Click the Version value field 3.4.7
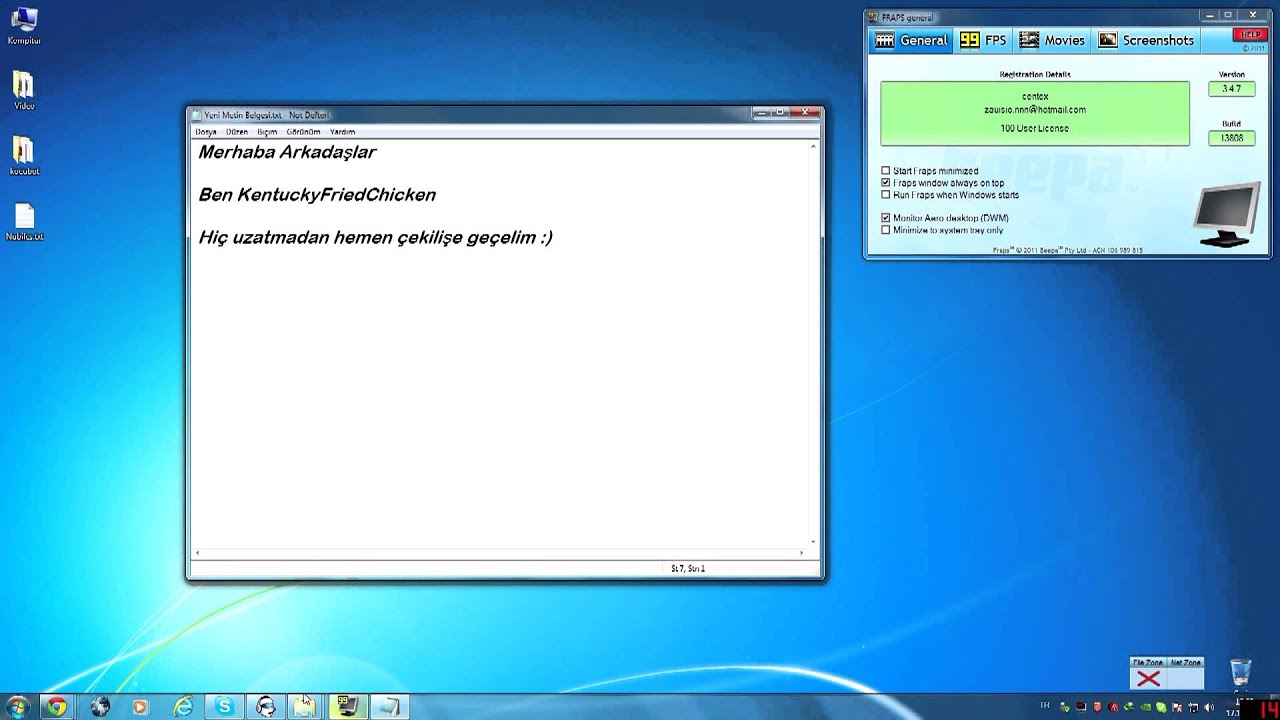The width and height of the screenshot is (1280, 720). [x=1231, y=89]
